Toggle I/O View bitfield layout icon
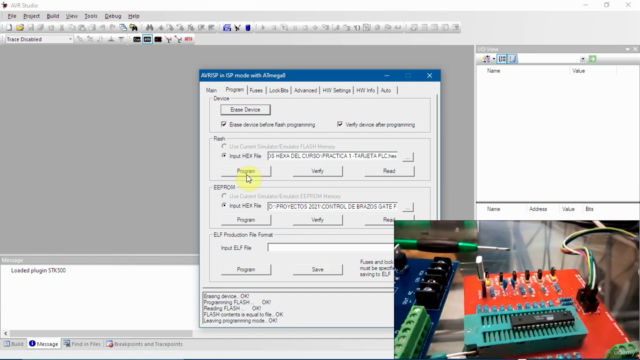Viewport: 640px width, 360px height. coord(512,59)
